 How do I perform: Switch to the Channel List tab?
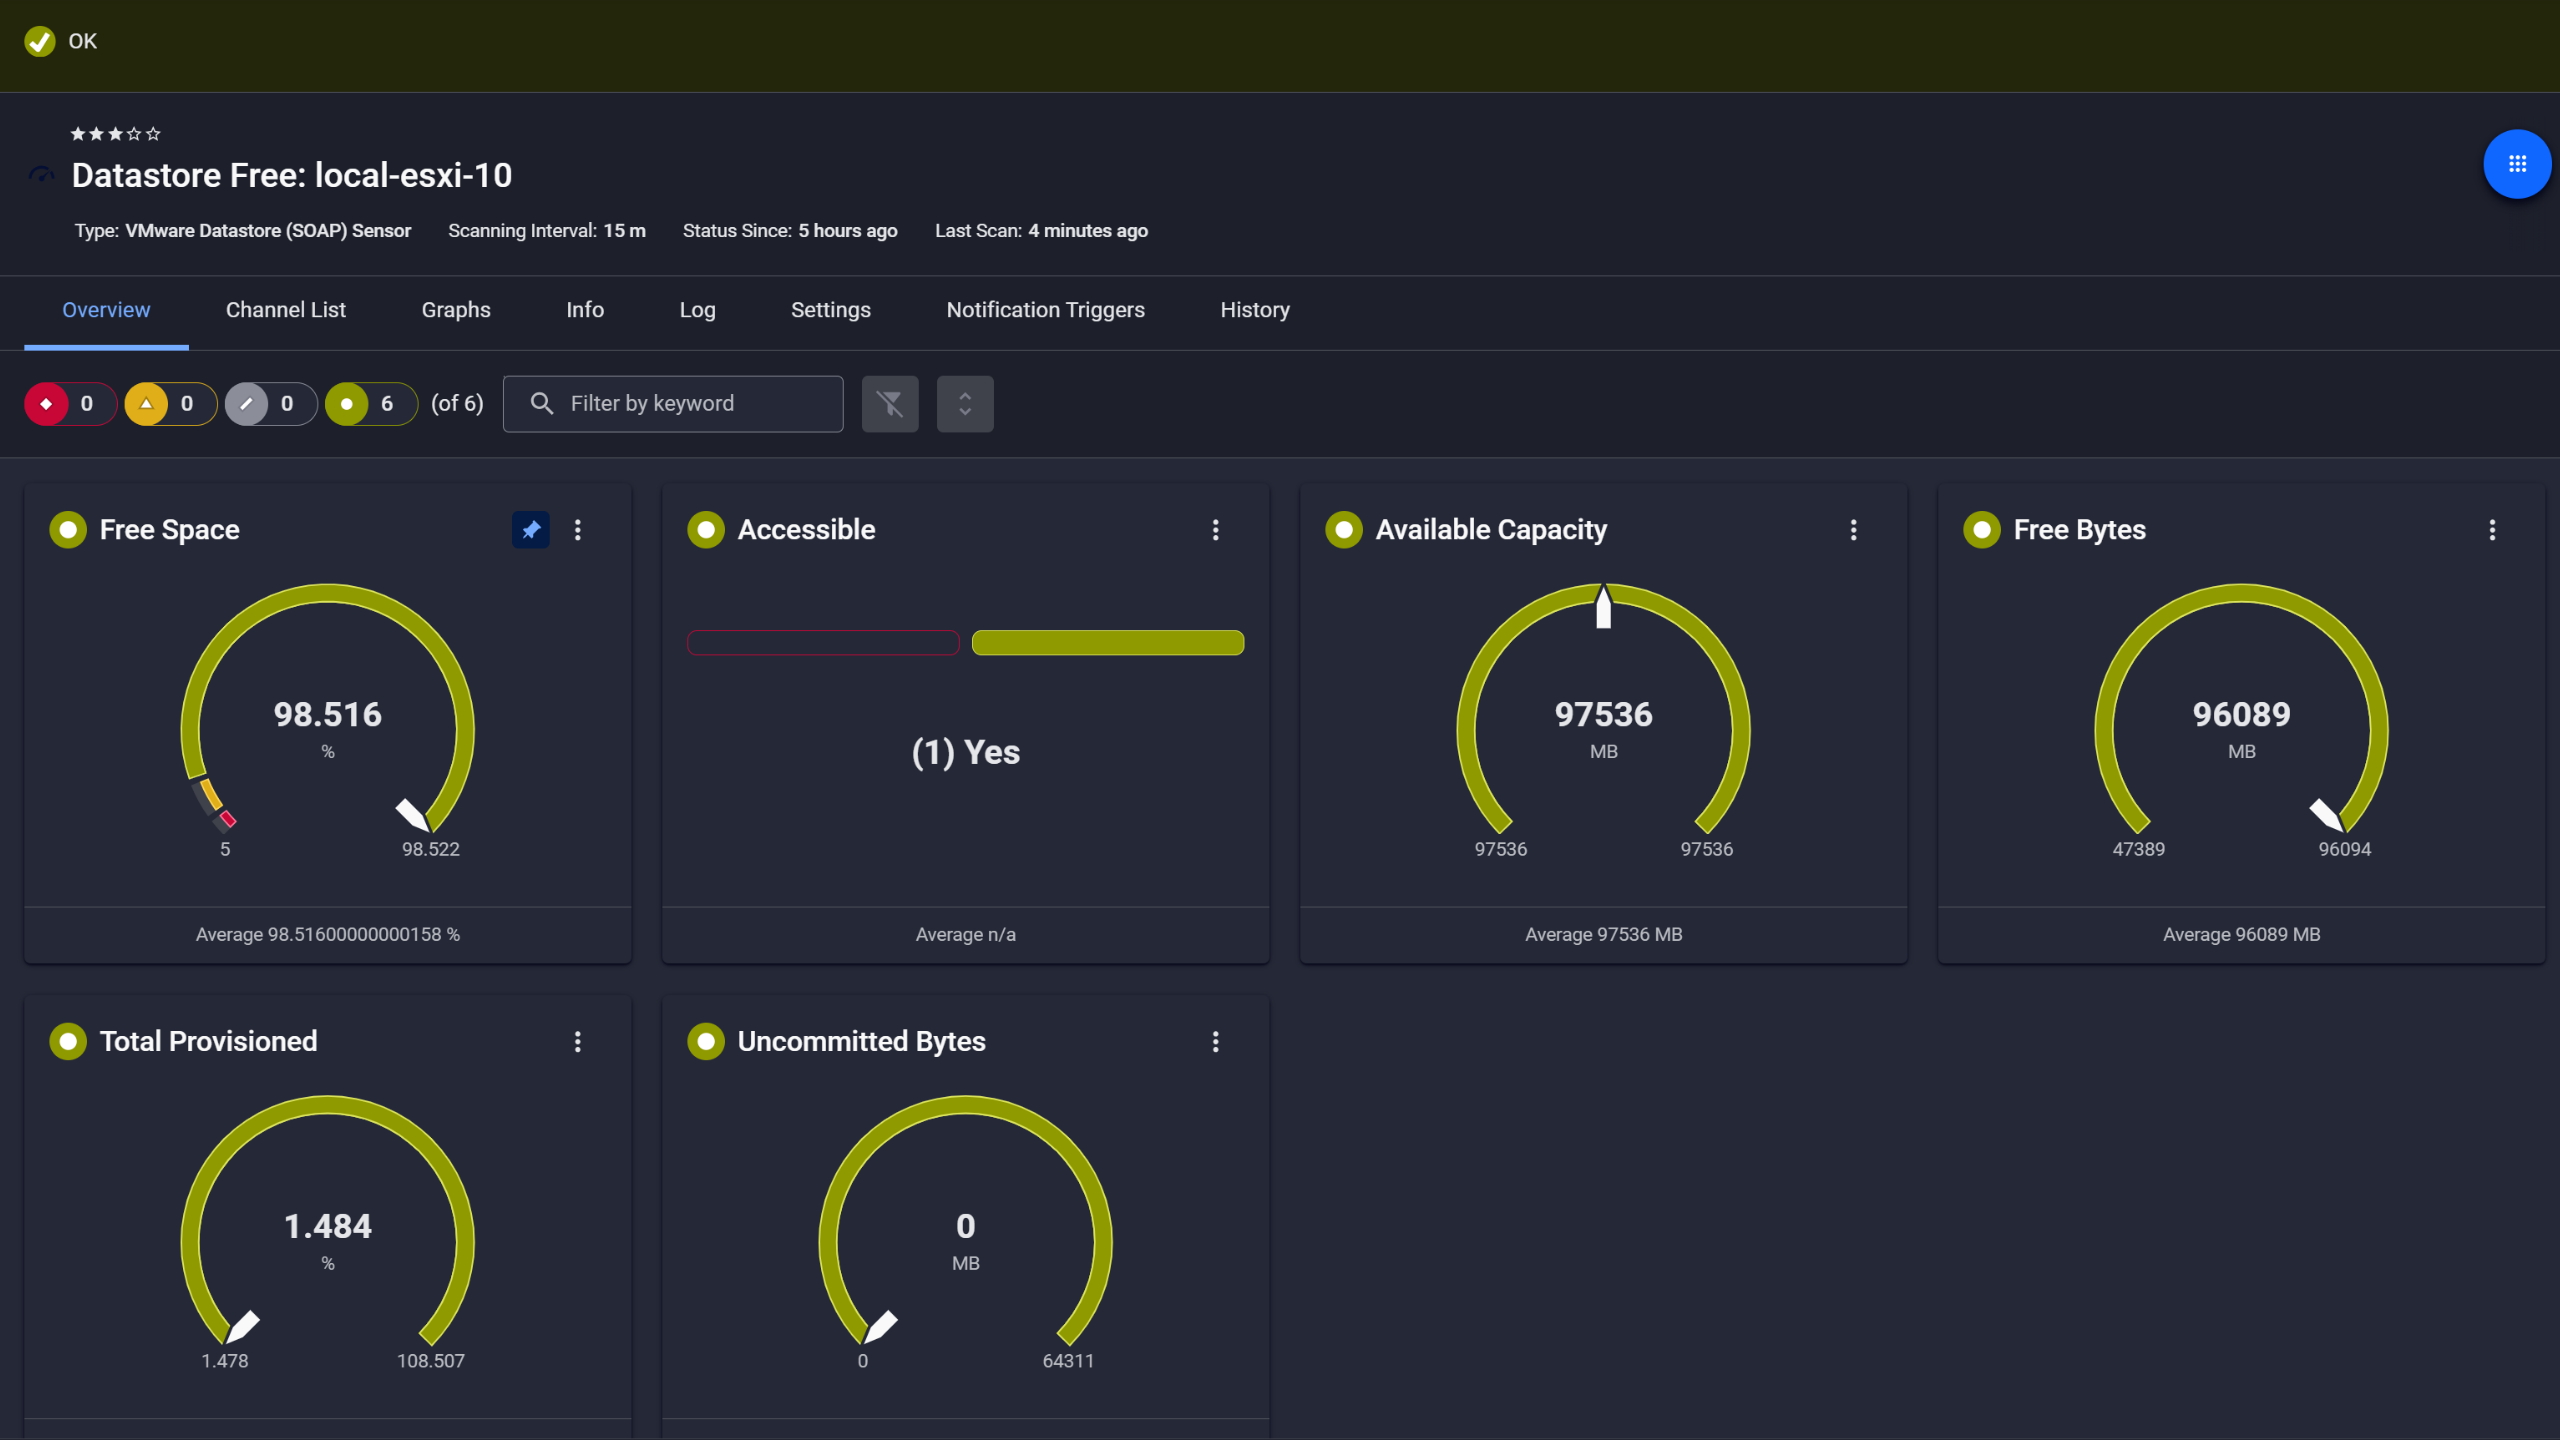coord(286,310)
